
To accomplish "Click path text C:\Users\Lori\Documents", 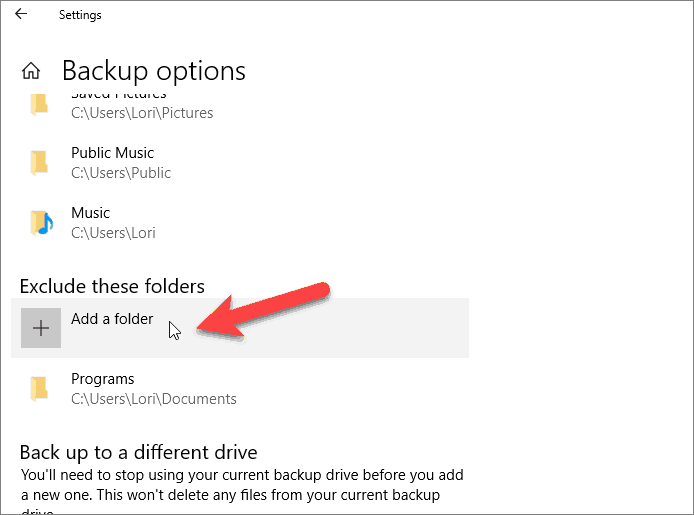I will 154,399.
